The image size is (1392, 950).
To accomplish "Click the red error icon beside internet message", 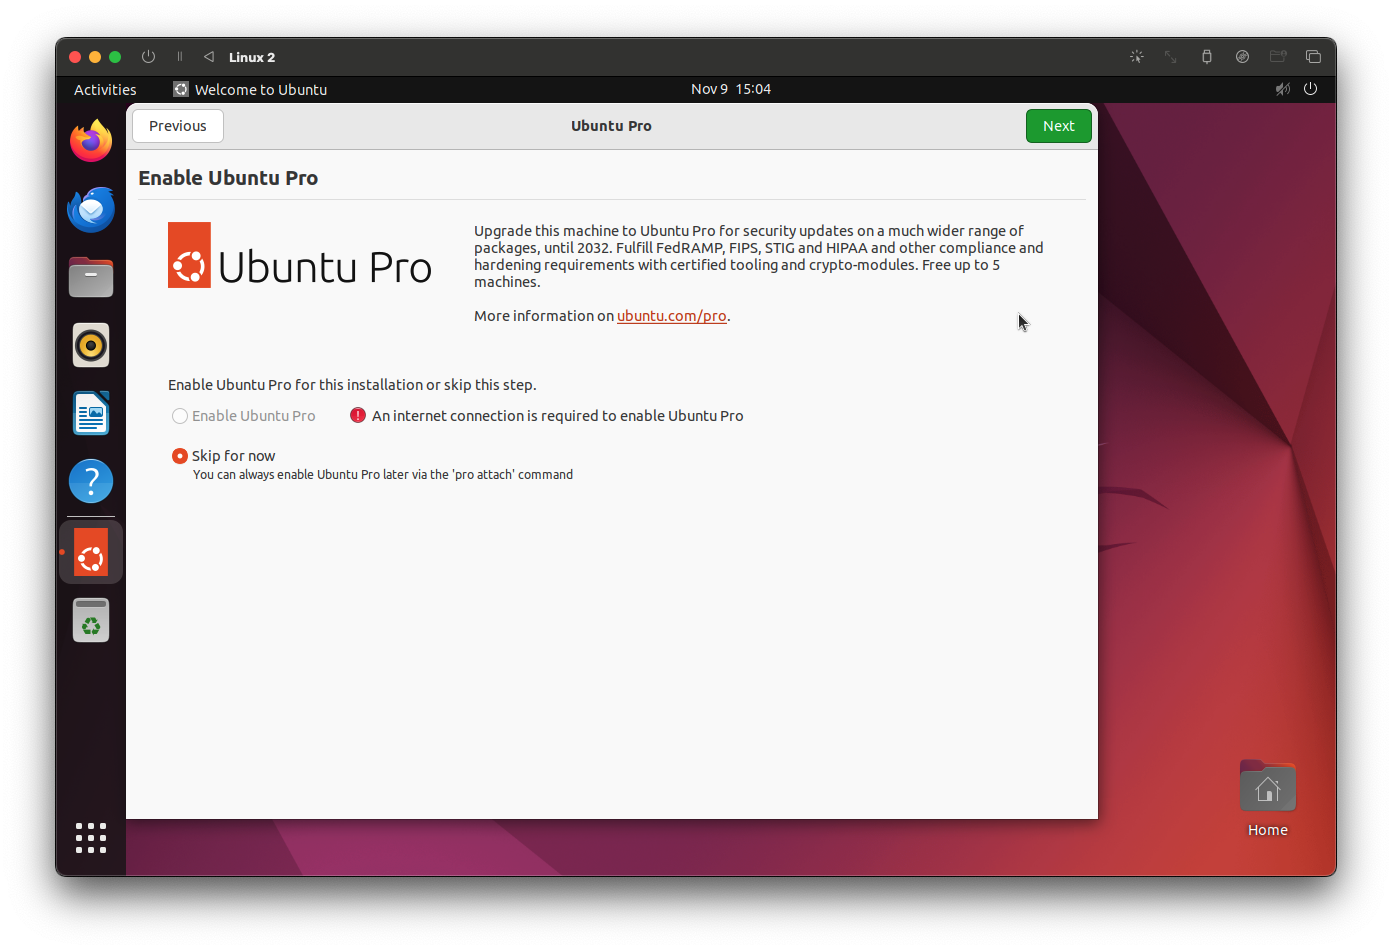I will pos(358,415).
